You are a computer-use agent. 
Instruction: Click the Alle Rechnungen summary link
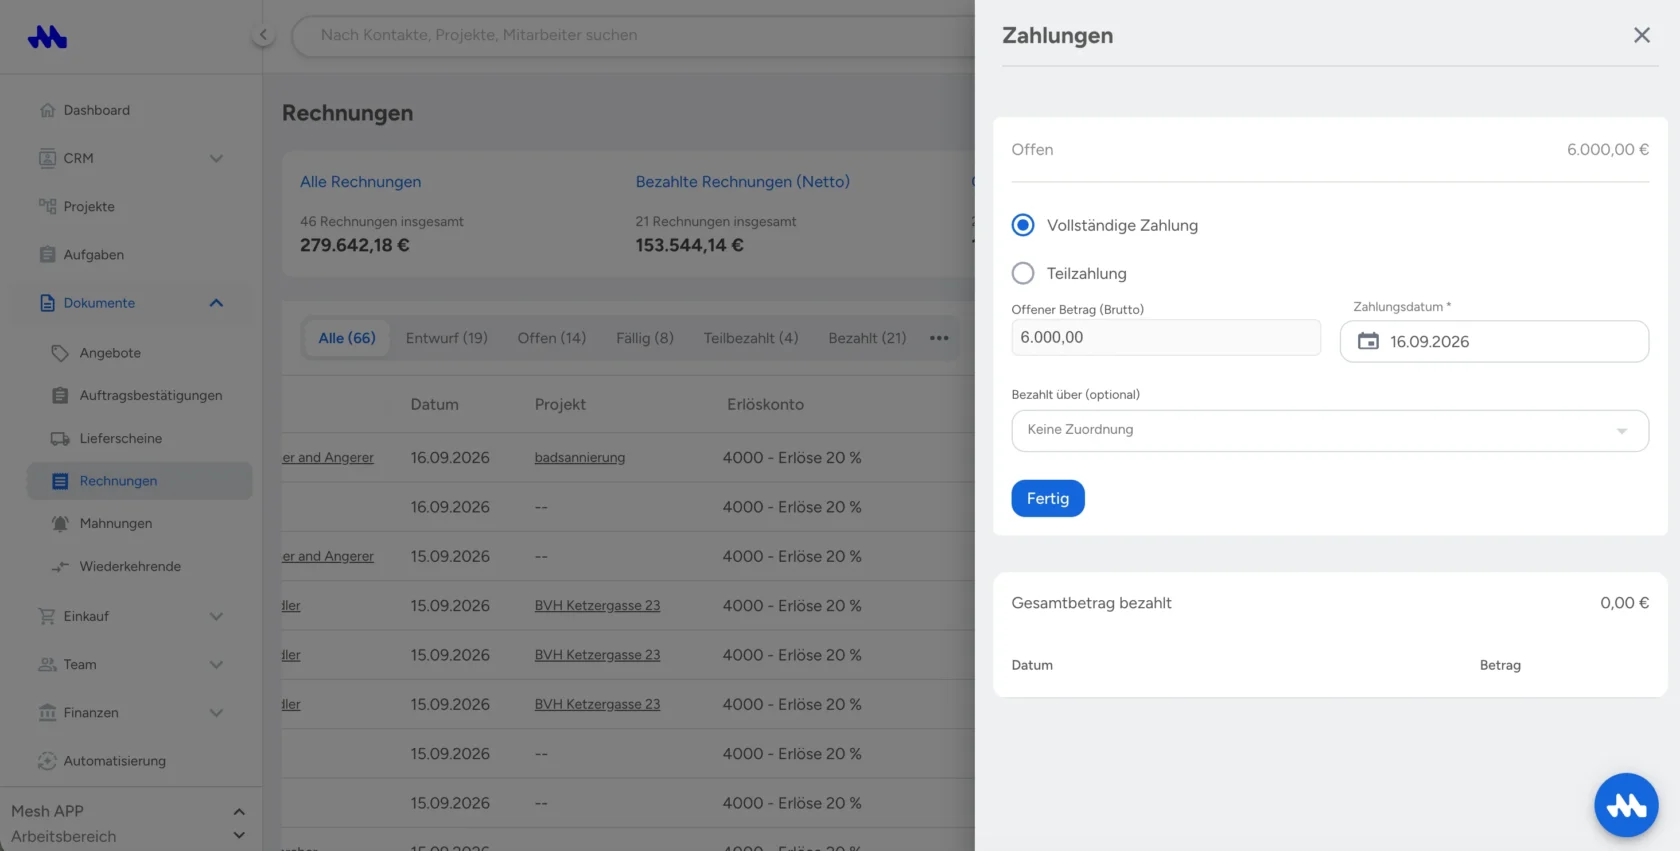pyautogui.click(x=361, y=182)
